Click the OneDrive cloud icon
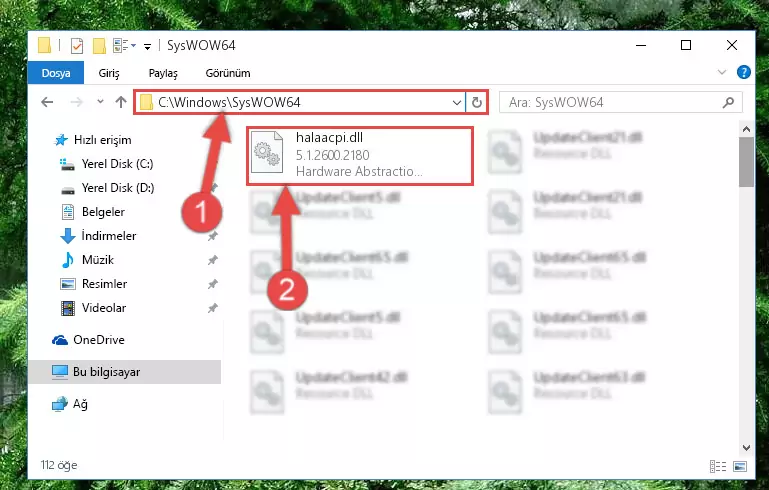This screenshot has width=769, height=490. click(60, 340)
